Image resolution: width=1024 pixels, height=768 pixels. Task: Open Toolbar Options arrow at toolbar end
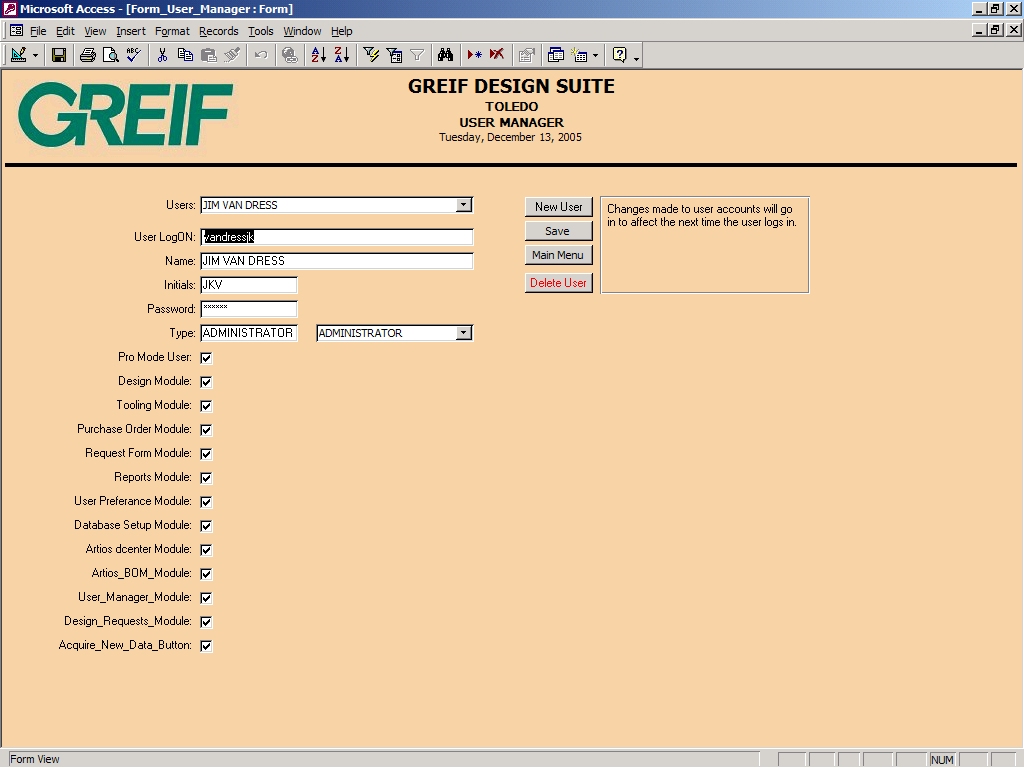pyautogui.click(x=636, y=57)
